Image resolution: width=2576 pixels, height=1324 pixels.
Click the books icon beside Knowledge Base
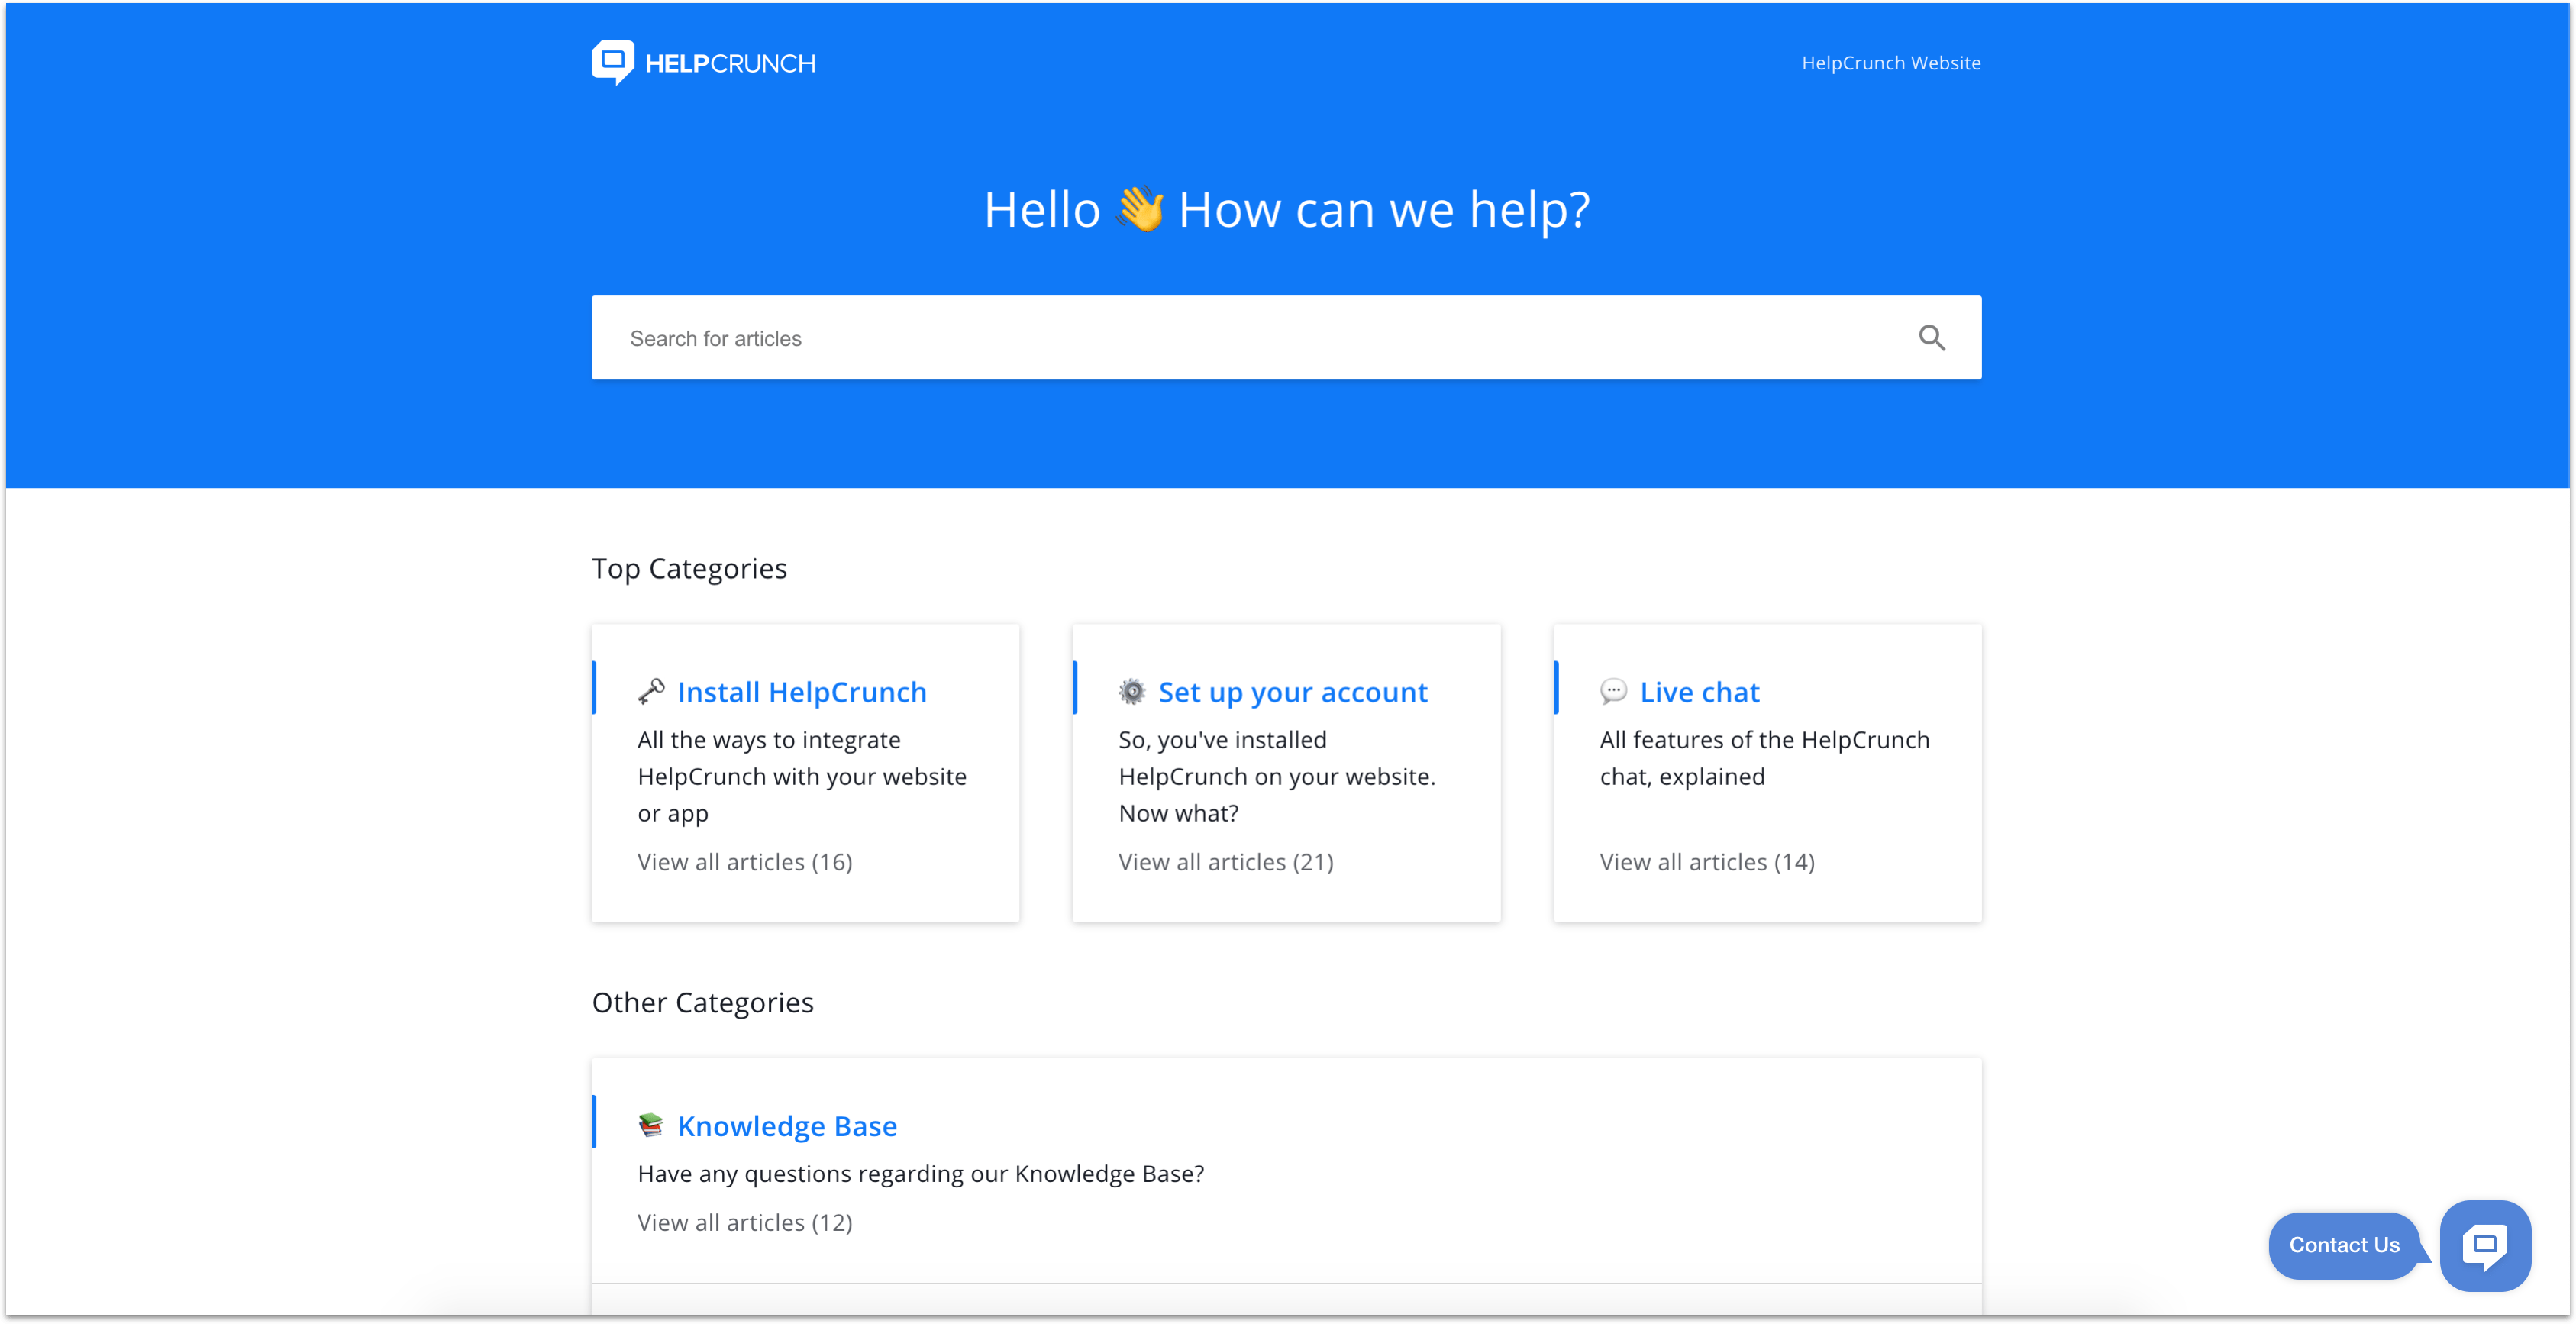651,1125
